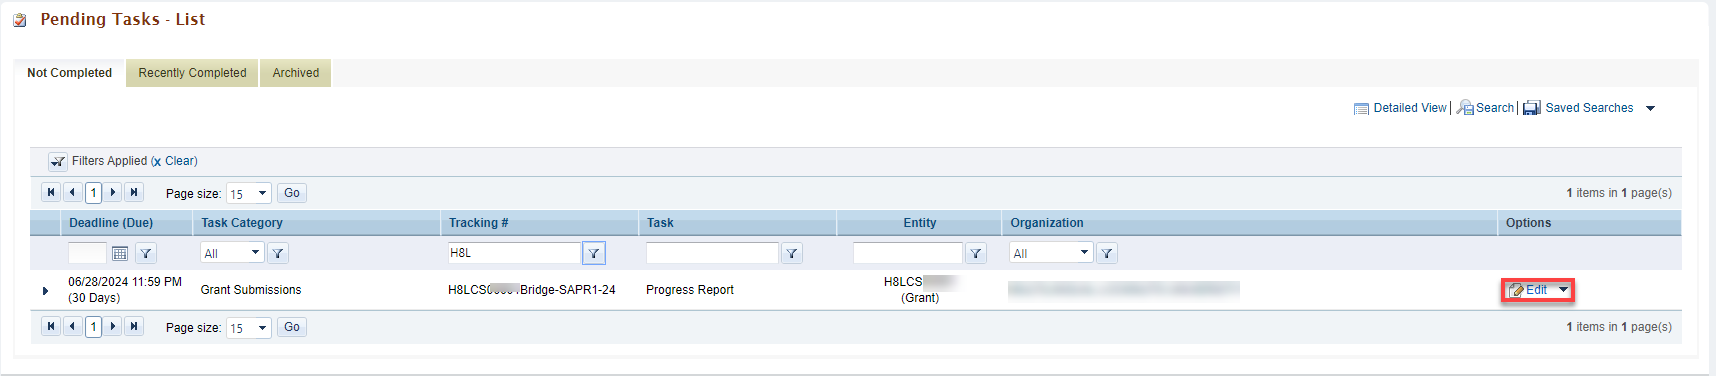
Task: Click the Saved Searches disk icon
Action: [1532, 108]
